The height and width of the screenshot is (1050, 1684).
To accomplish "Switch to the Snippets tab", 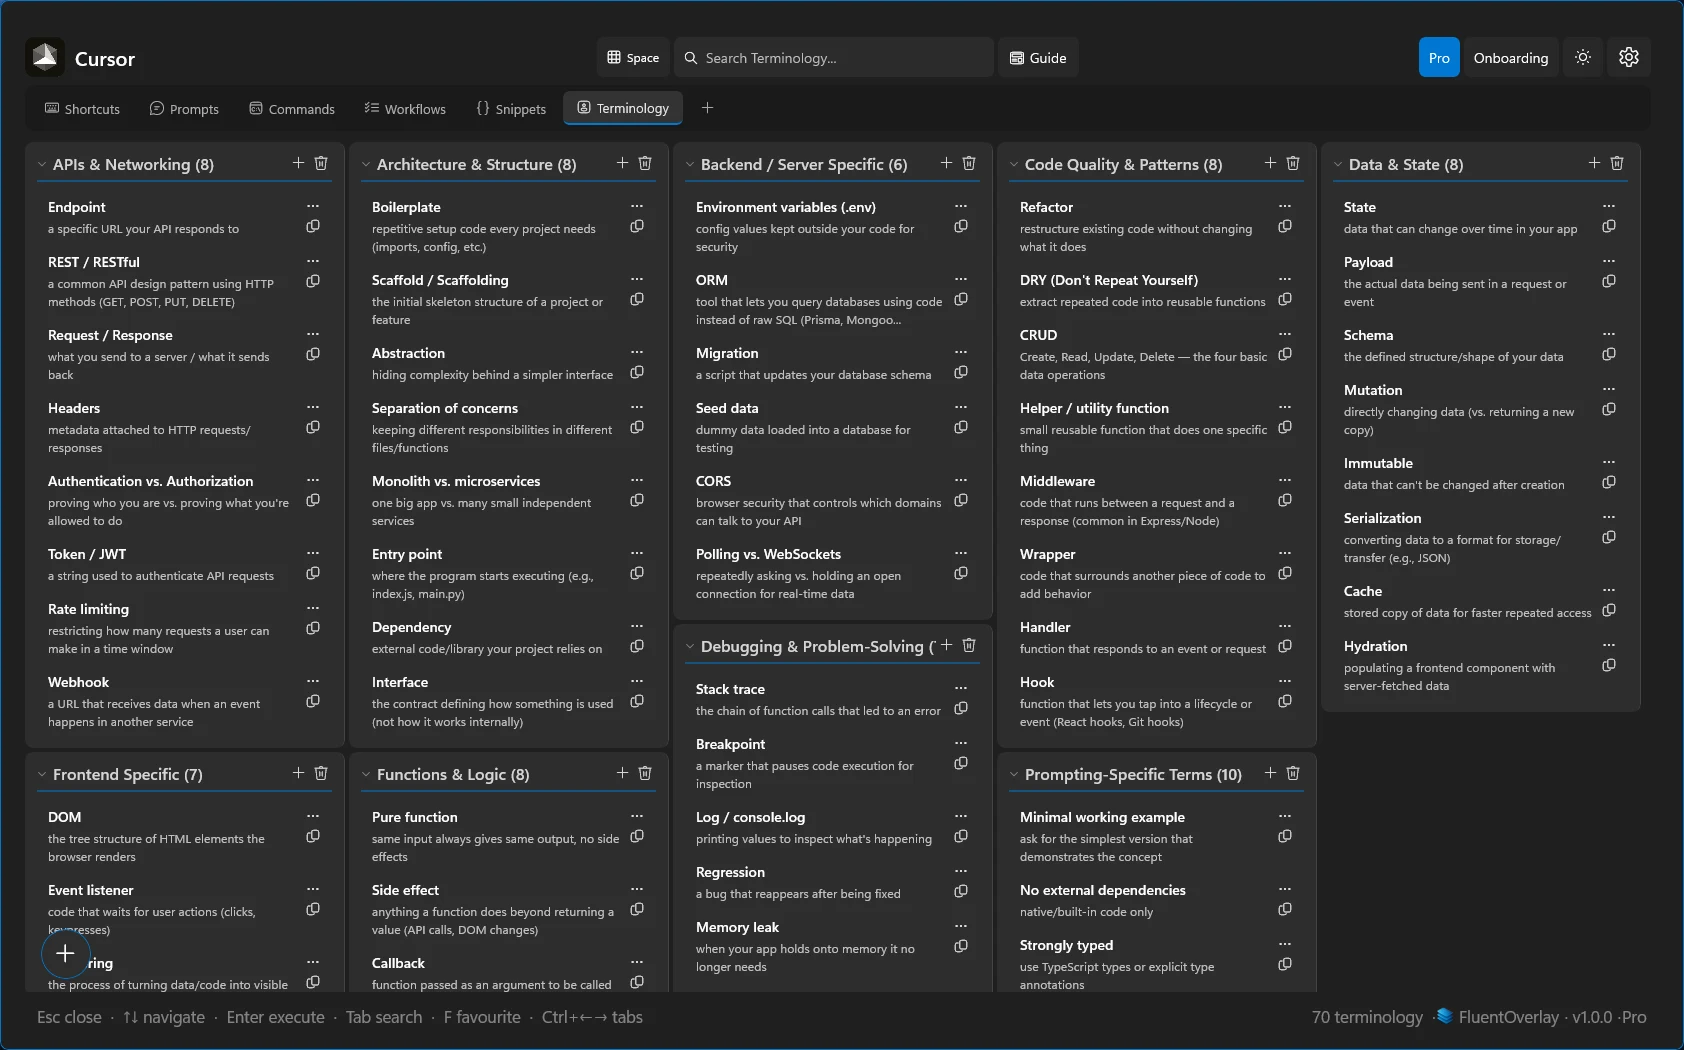I will coord(511,108).
